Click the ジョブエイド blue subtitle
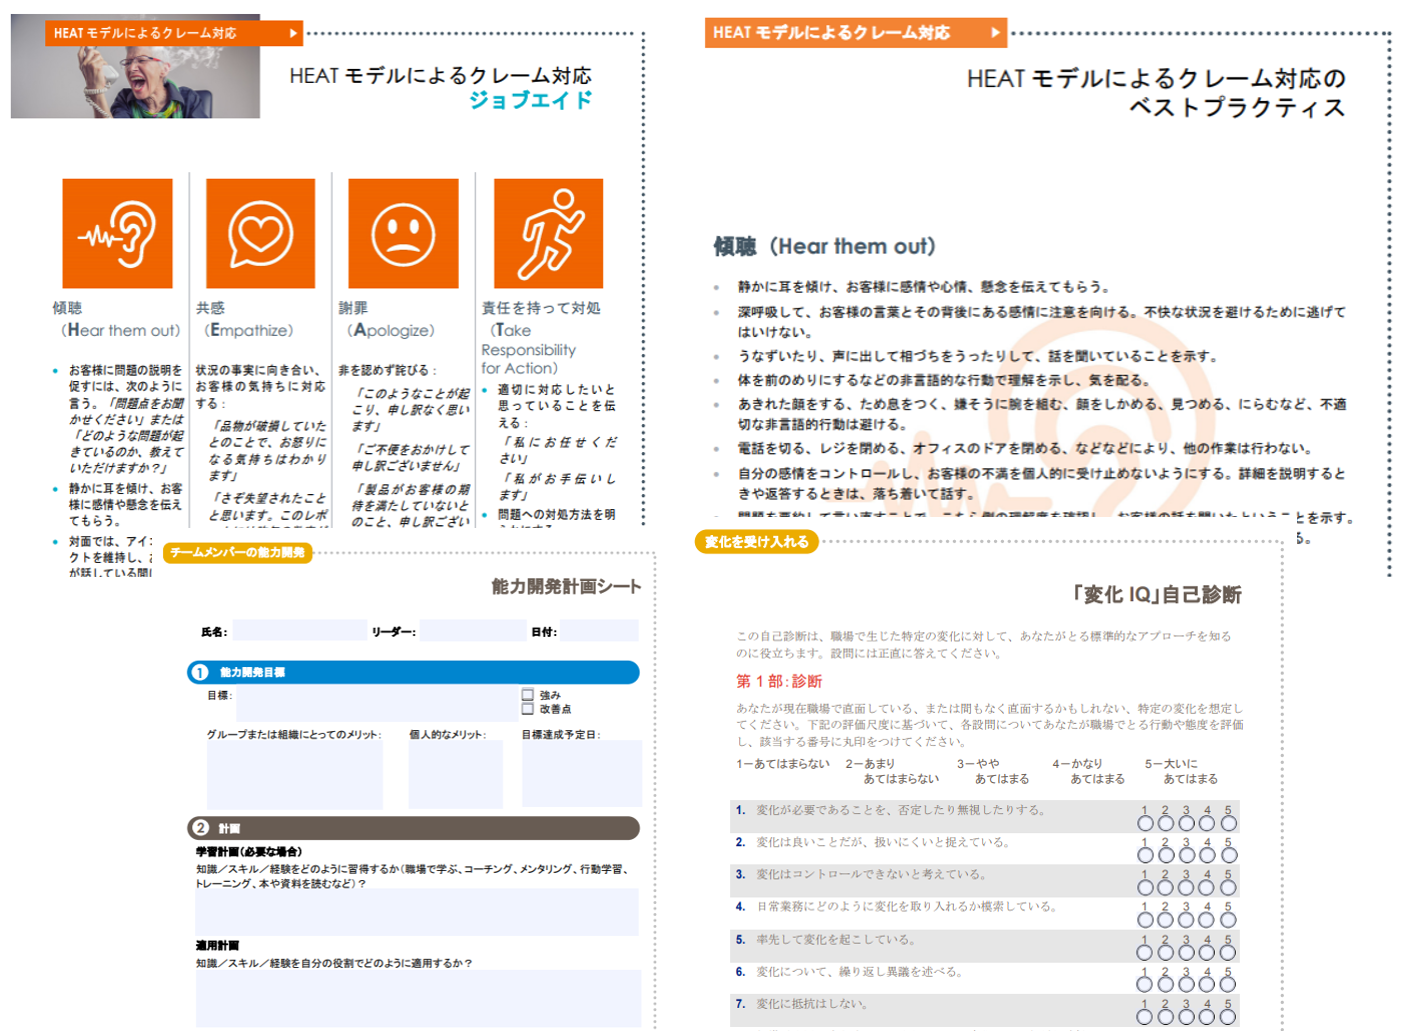 pyautogui.click(x=531, y=100)
